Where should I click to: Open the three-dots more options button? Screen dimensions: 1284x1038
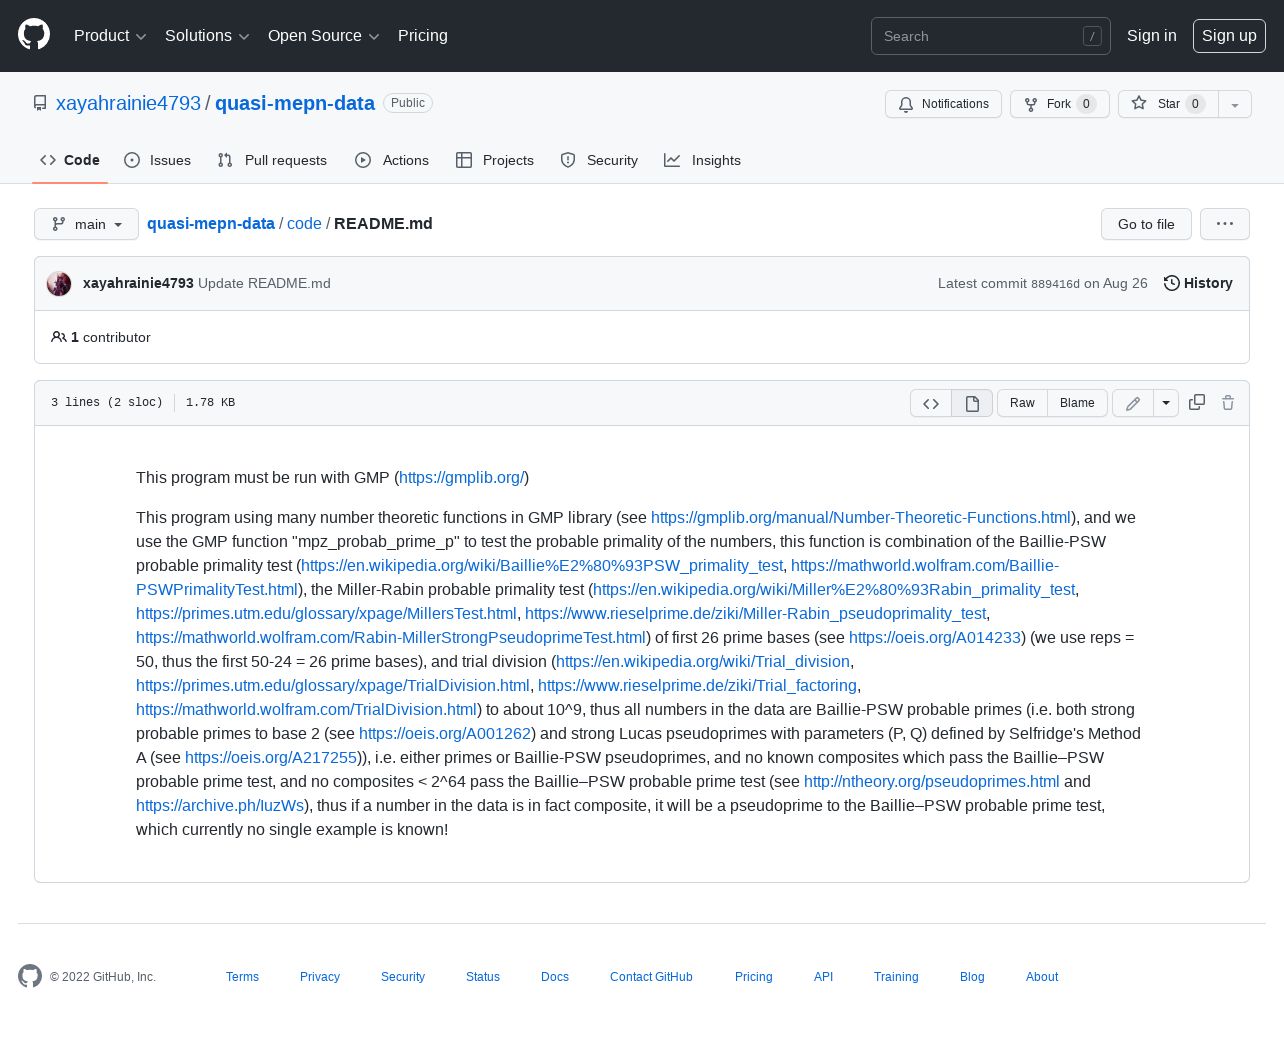pos(1225,224)
